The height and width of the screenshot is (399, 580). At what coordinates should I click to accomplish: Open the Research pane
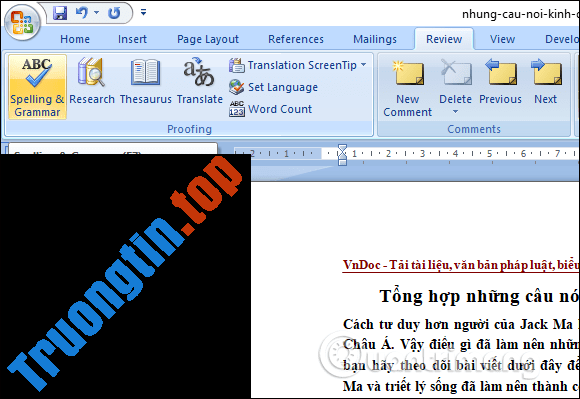point(92,81)
